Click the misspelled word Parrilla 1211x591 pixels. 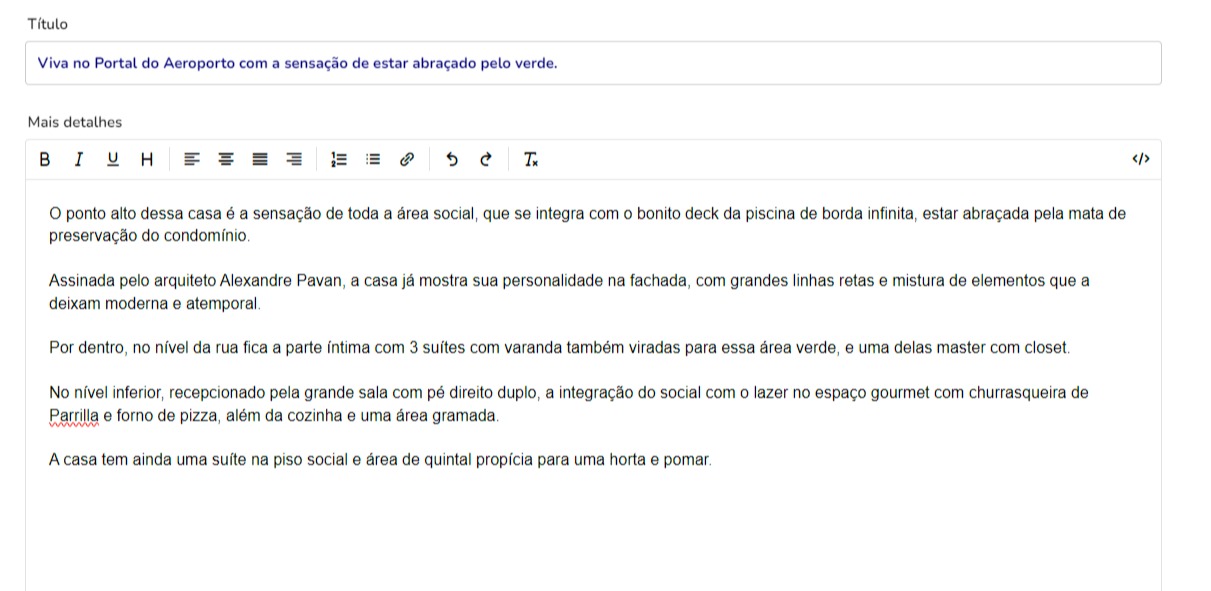pyautogui.click(x=74, y=416)
